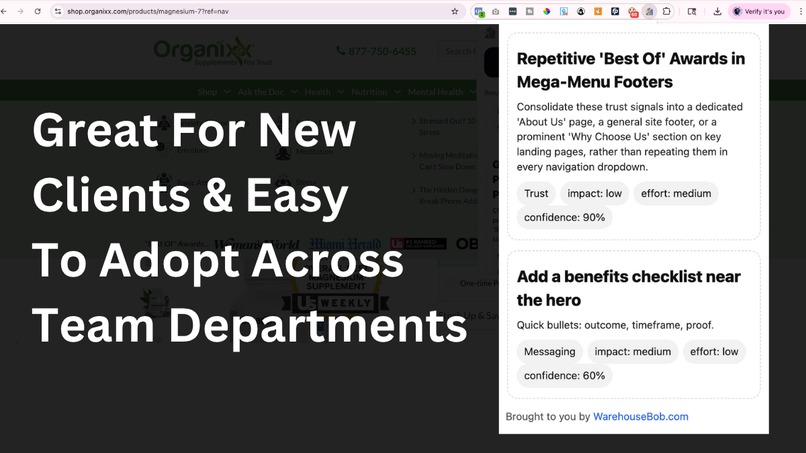Click the Verify it's you profile button
The height and width of the screenshot is (453, 806).
(x=760, y=11)
